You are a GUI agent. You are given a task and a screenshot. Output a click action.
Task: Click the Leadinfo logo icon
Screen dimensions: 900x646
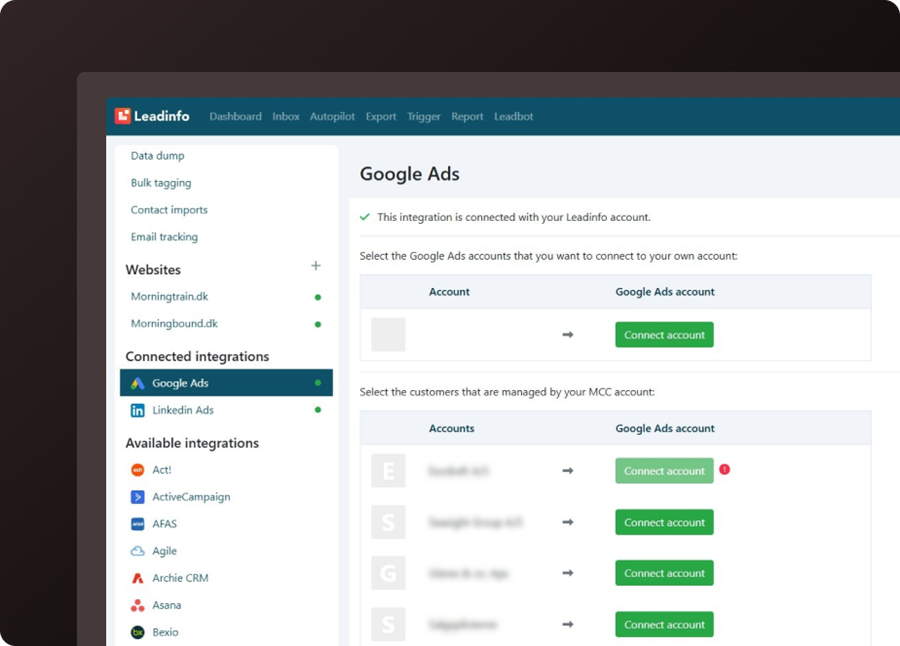coord(123,116)
